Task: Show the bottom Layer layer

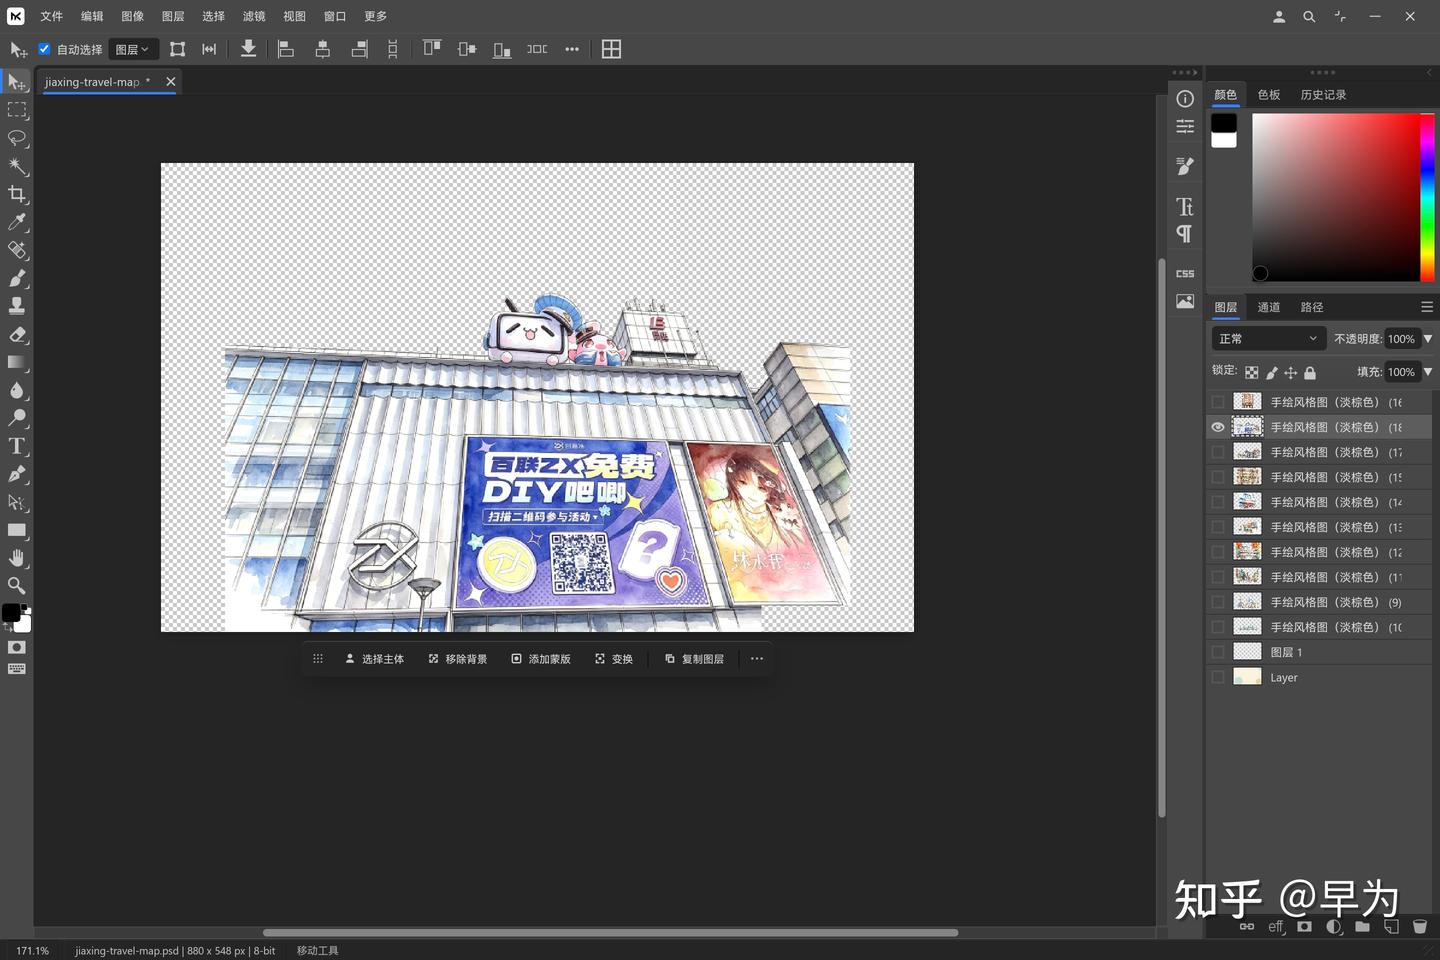Action: pos(1218,677)
